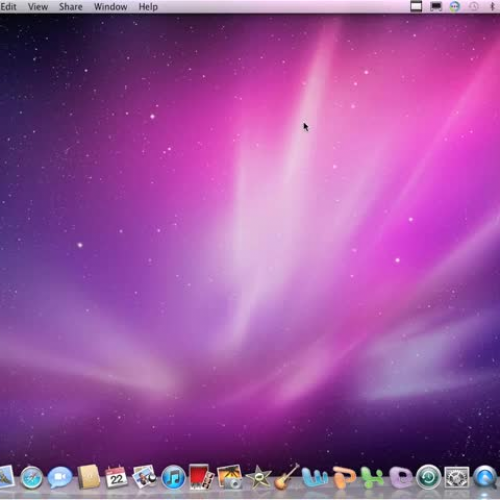The width and height of the screenshot is (500, 500).
Task: Open the Help menu
Action: point(148,7)
